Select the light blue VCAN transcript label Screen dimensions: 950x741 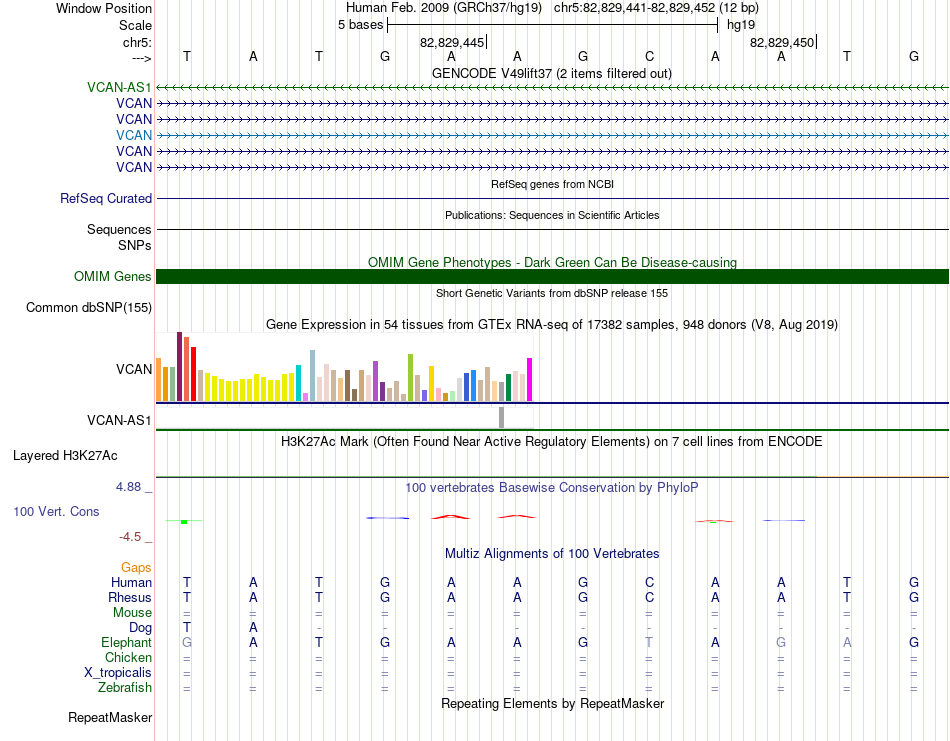point(134,135)
